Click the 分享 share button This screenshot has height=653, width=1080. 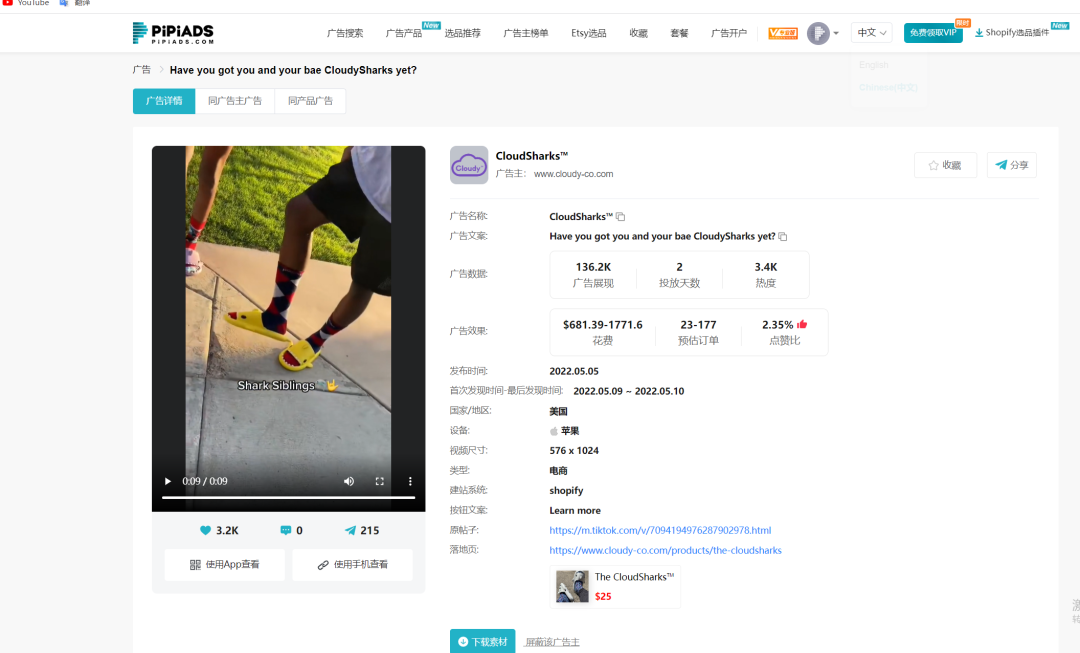click(1012, 165)
